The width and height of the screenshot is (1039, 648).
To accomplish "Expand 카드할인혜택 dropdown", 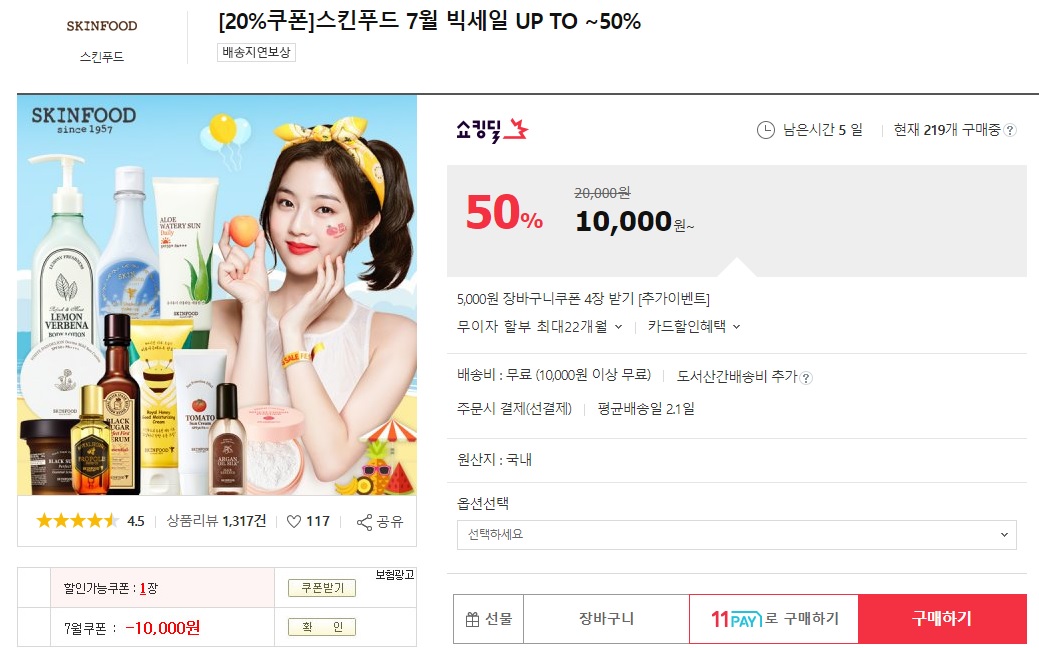I will pos(694,326).
